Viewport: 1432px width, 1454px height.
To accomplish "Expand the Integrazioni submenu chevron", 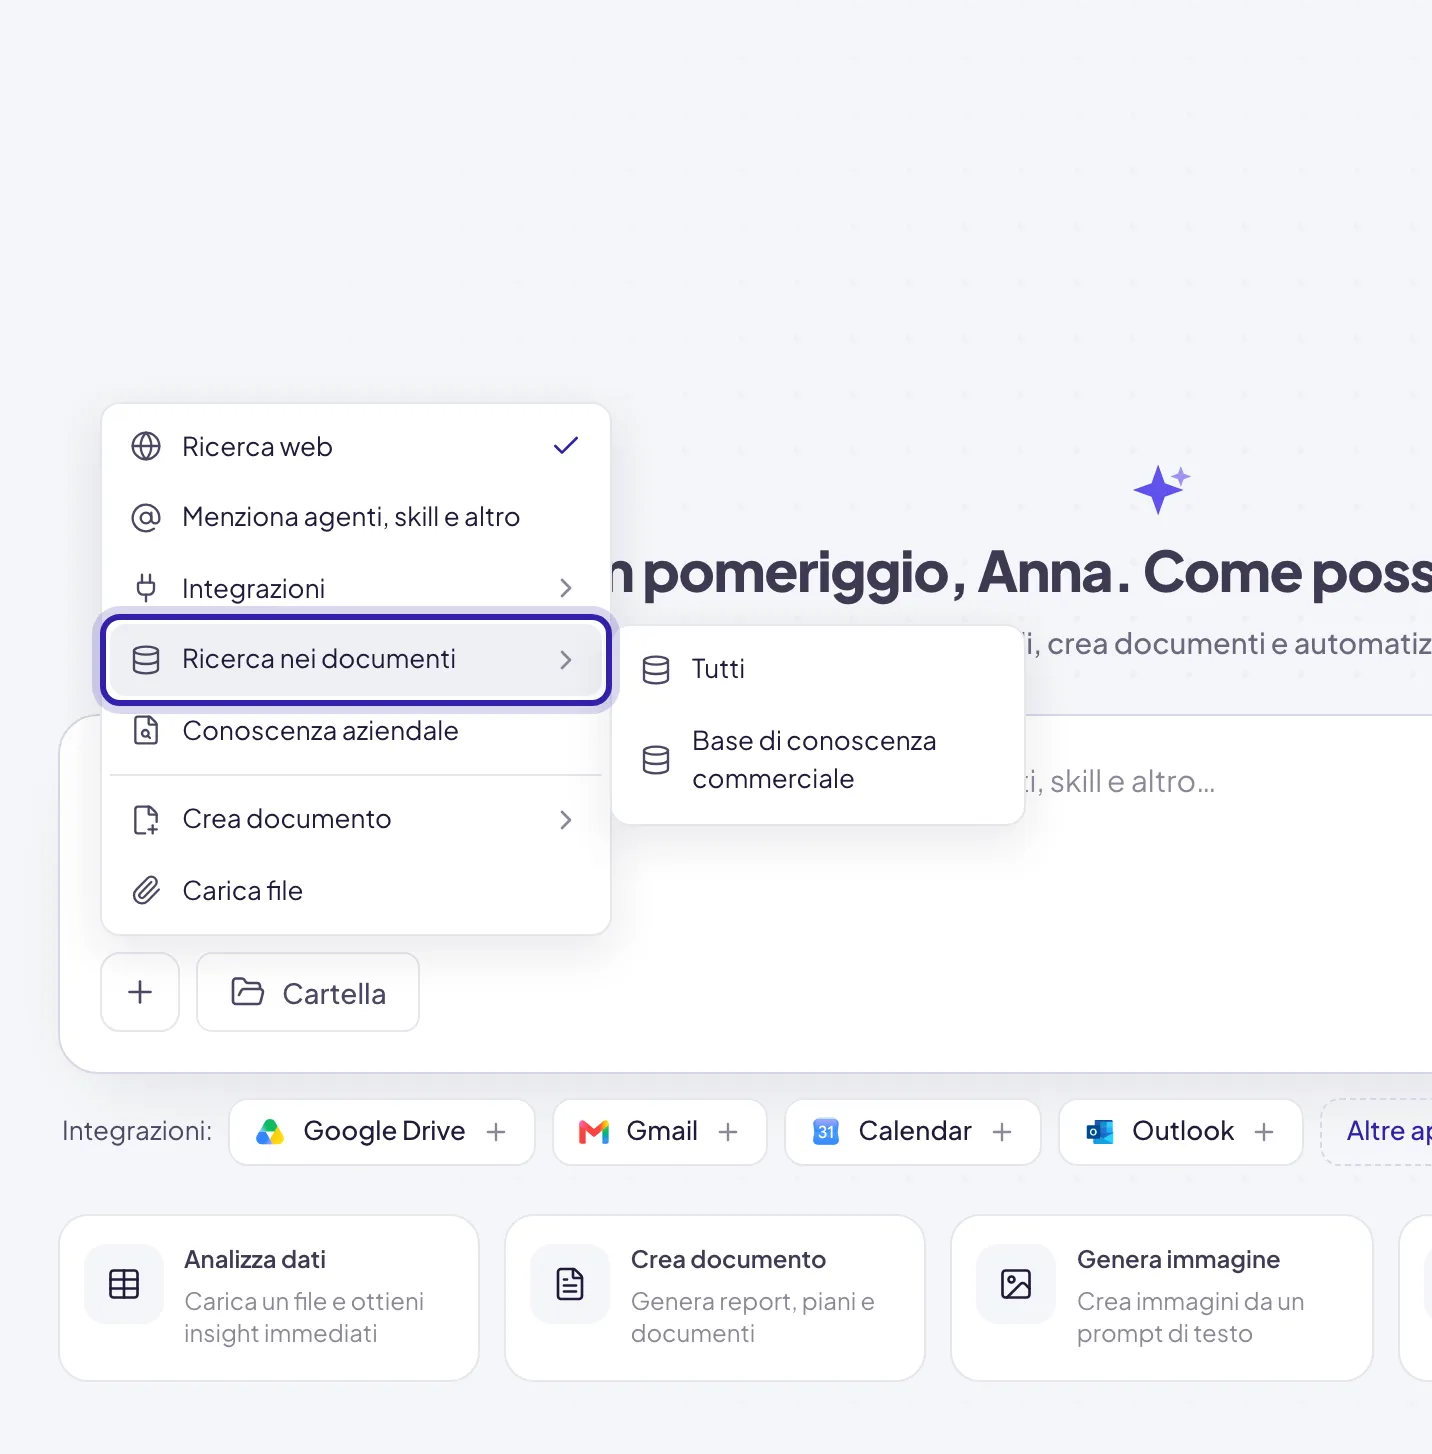I will pos(566,588).
